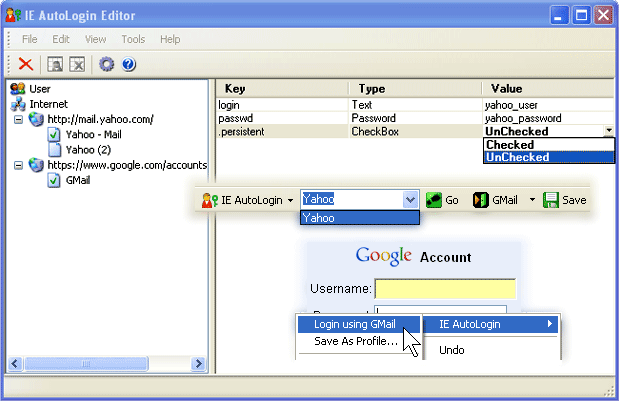Choose Save As Profile... menu entry
The image size is (619, 401).
tap(358, 341)
